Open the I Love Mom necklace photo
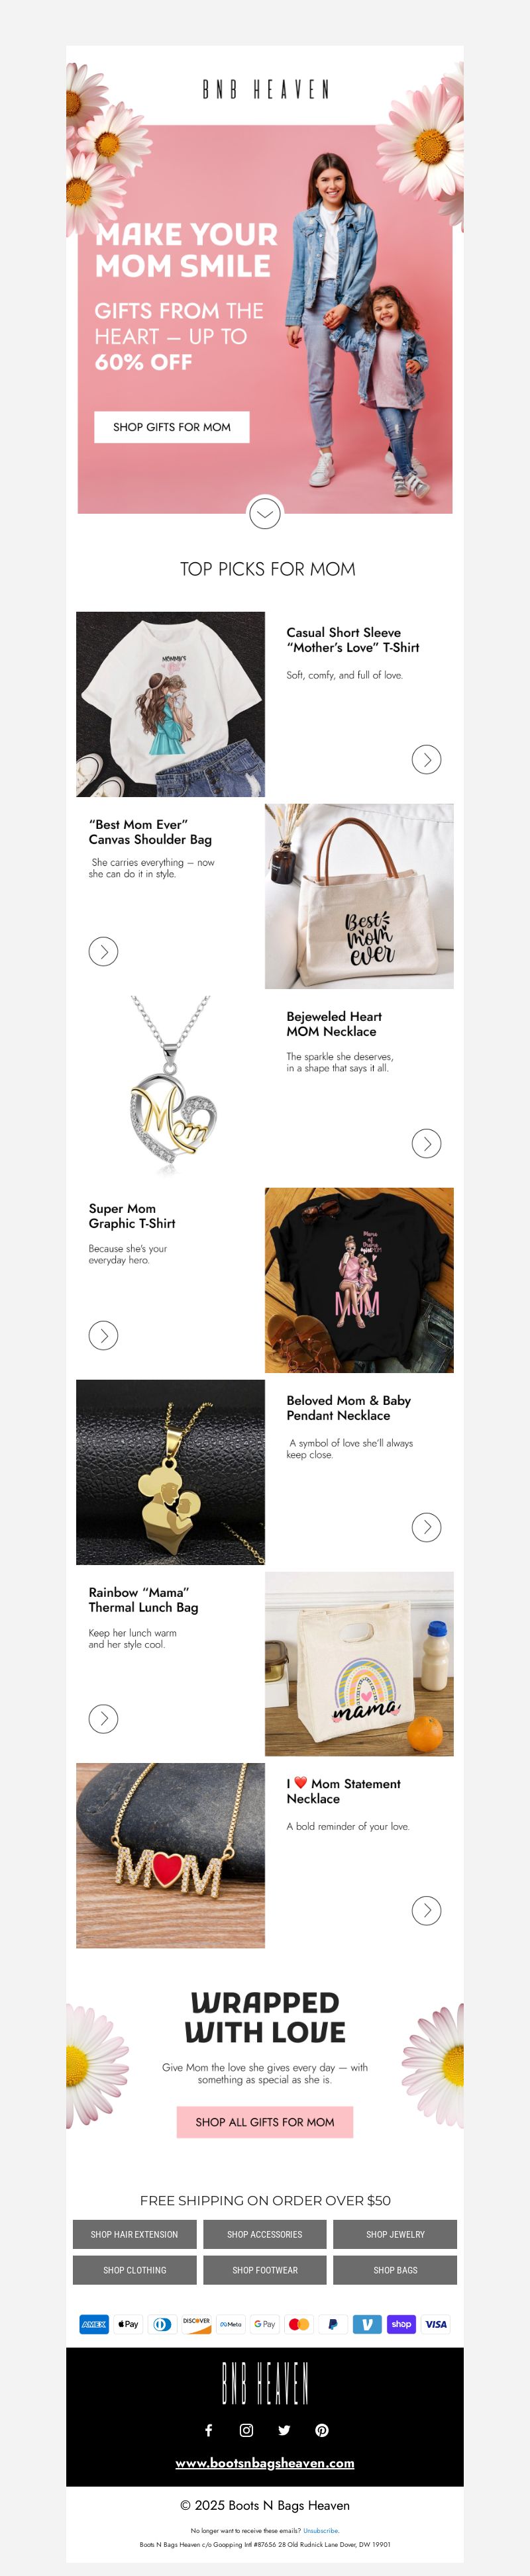Image resolution: width=530 pixels, height=2576 pixels. (170, 1855)
